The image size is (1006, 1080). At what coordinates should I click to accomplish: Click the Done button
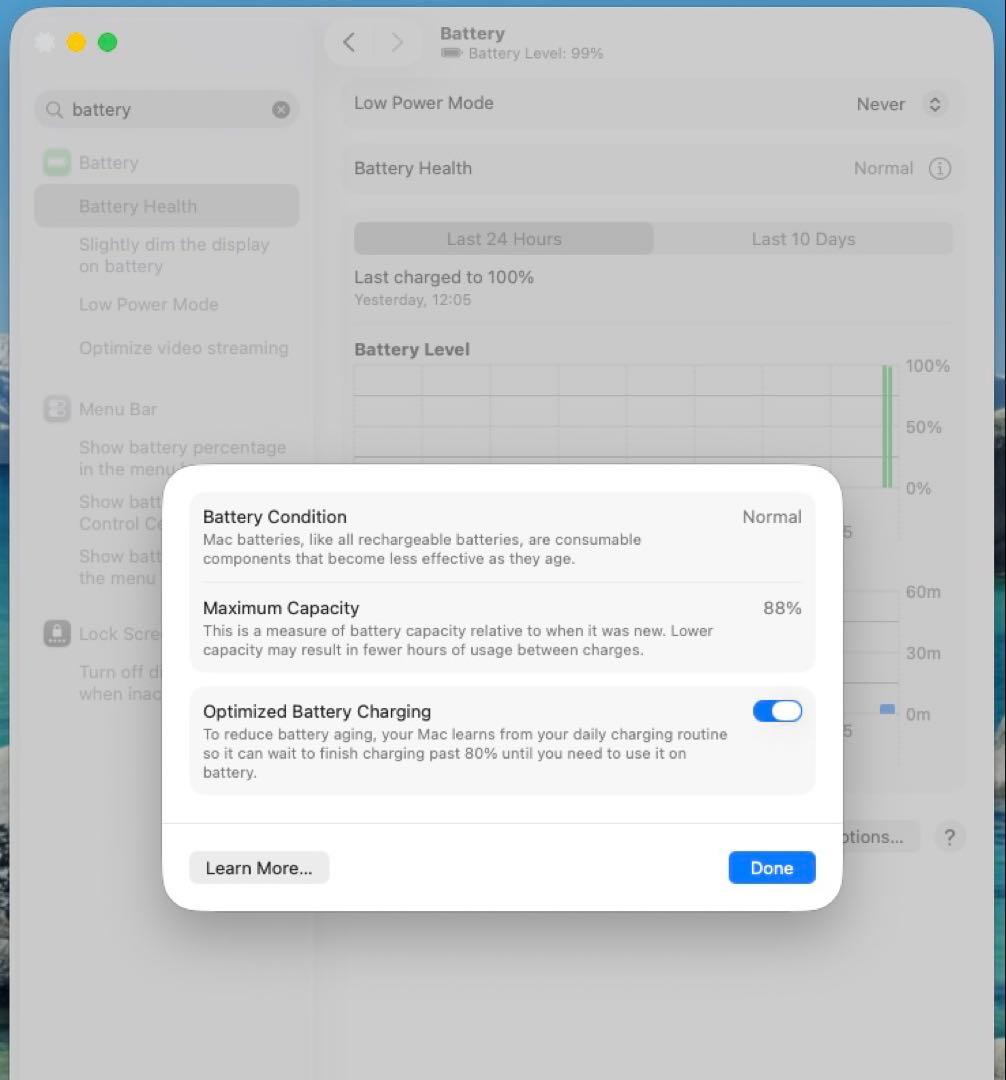pos(771,868)
